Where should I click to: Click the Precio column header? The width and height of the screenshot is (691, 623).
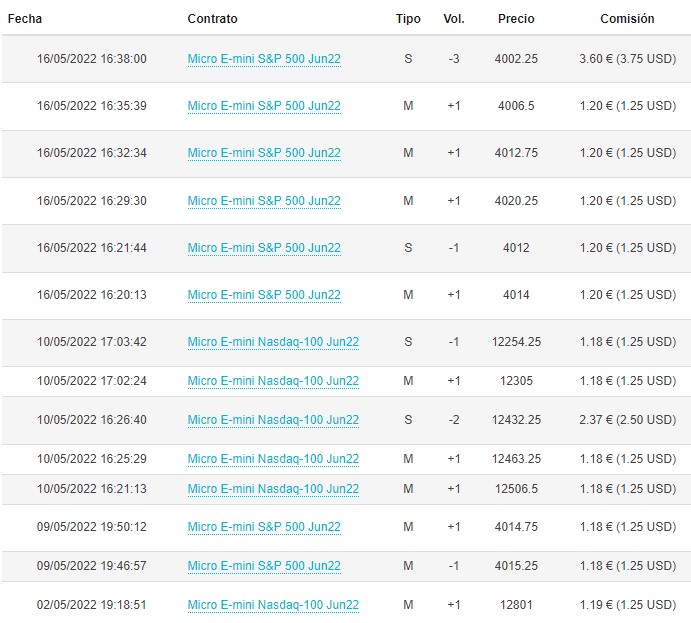pos(516,19)
